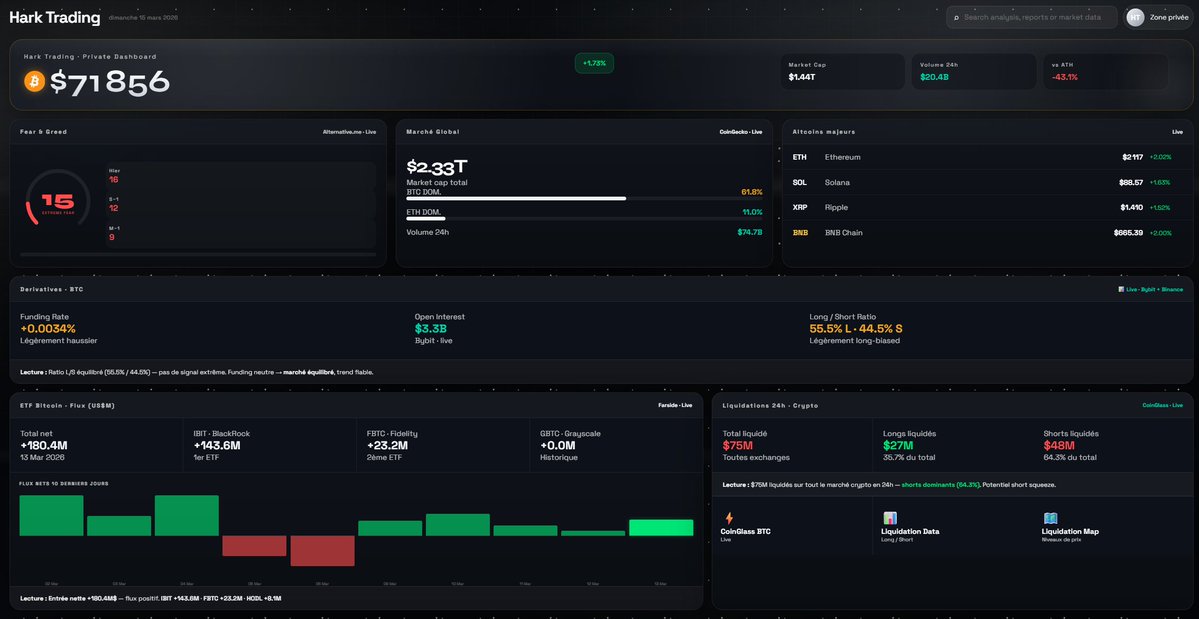
Task: Click the 55.5% L · 44.5% S ratio
Action: (x=856, y=329)
